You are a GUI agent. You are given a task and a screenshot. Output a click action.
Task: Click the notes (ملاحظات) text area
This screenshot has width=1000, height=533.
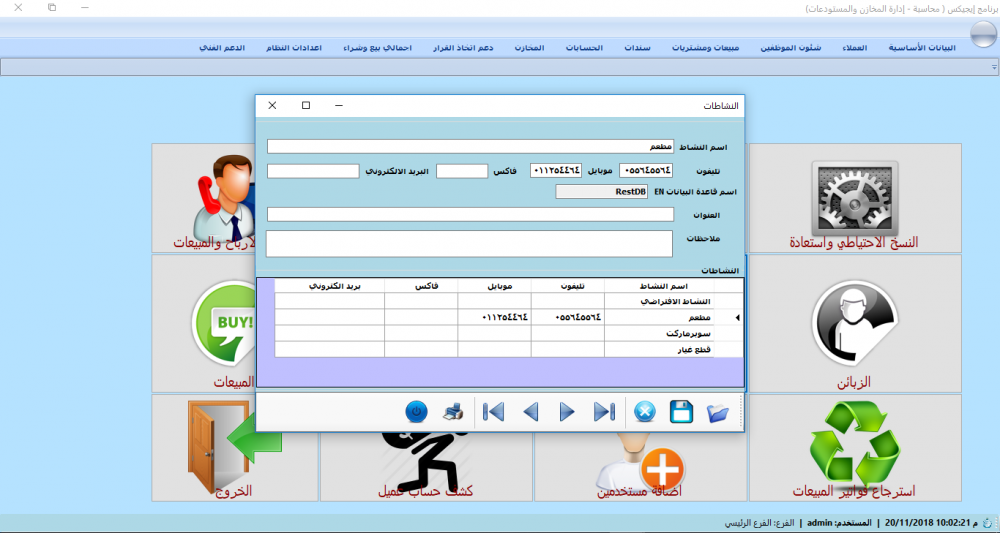469,244
